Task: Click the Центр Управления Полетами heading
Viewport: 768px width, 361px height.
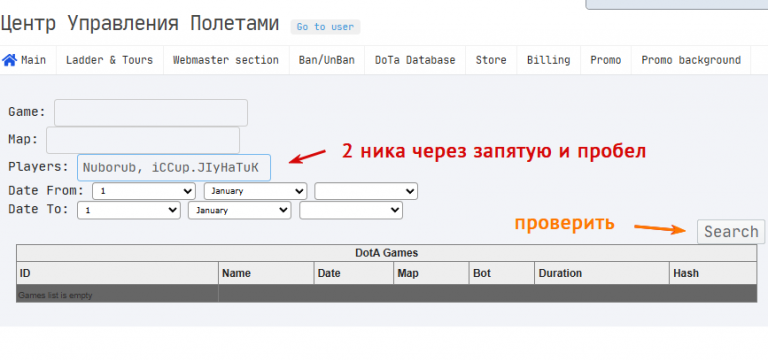Action: (140, 23)
